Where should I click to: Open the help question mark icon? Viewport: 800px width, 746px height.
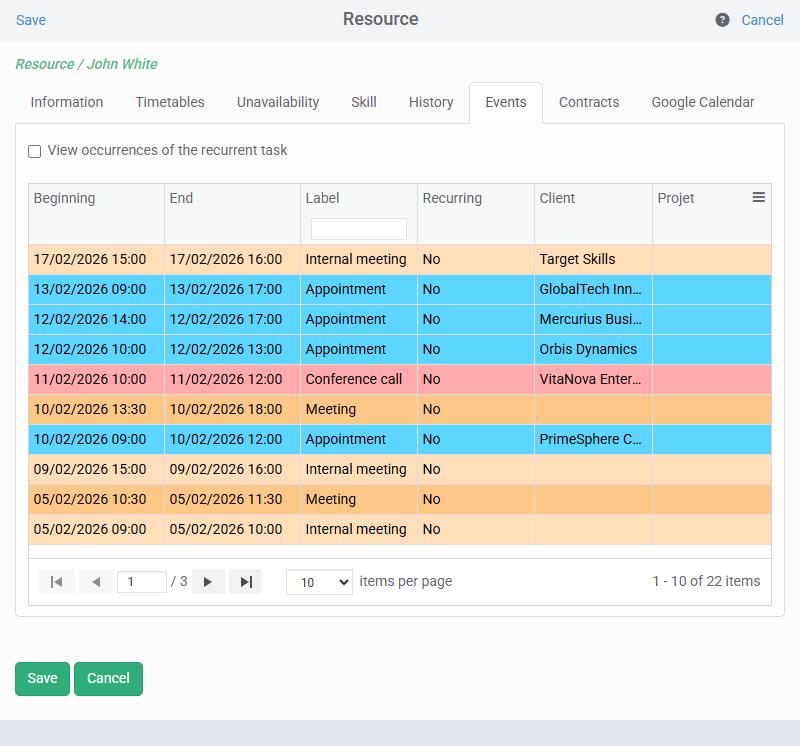click(x=722, y=20)
